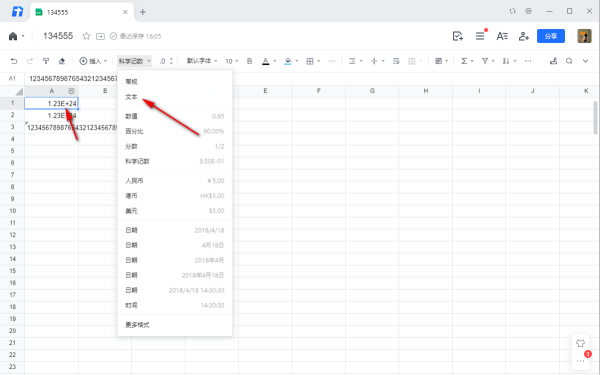The width and height of the screenshot is (600, 375).
Task: Choose 文本 in the format menu
Action: click(131, 97)
